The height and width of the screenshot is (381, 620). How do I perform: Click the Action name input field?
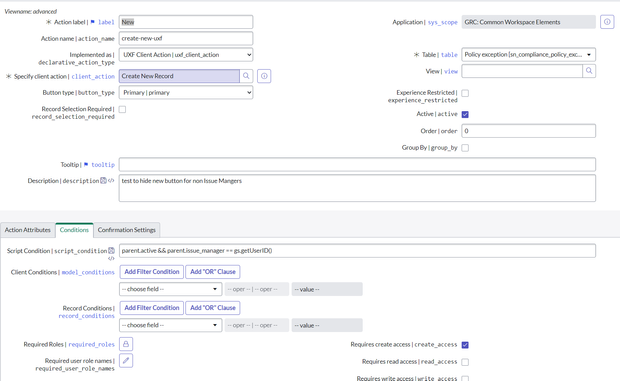pyautogui.click(x=186, y=38)
